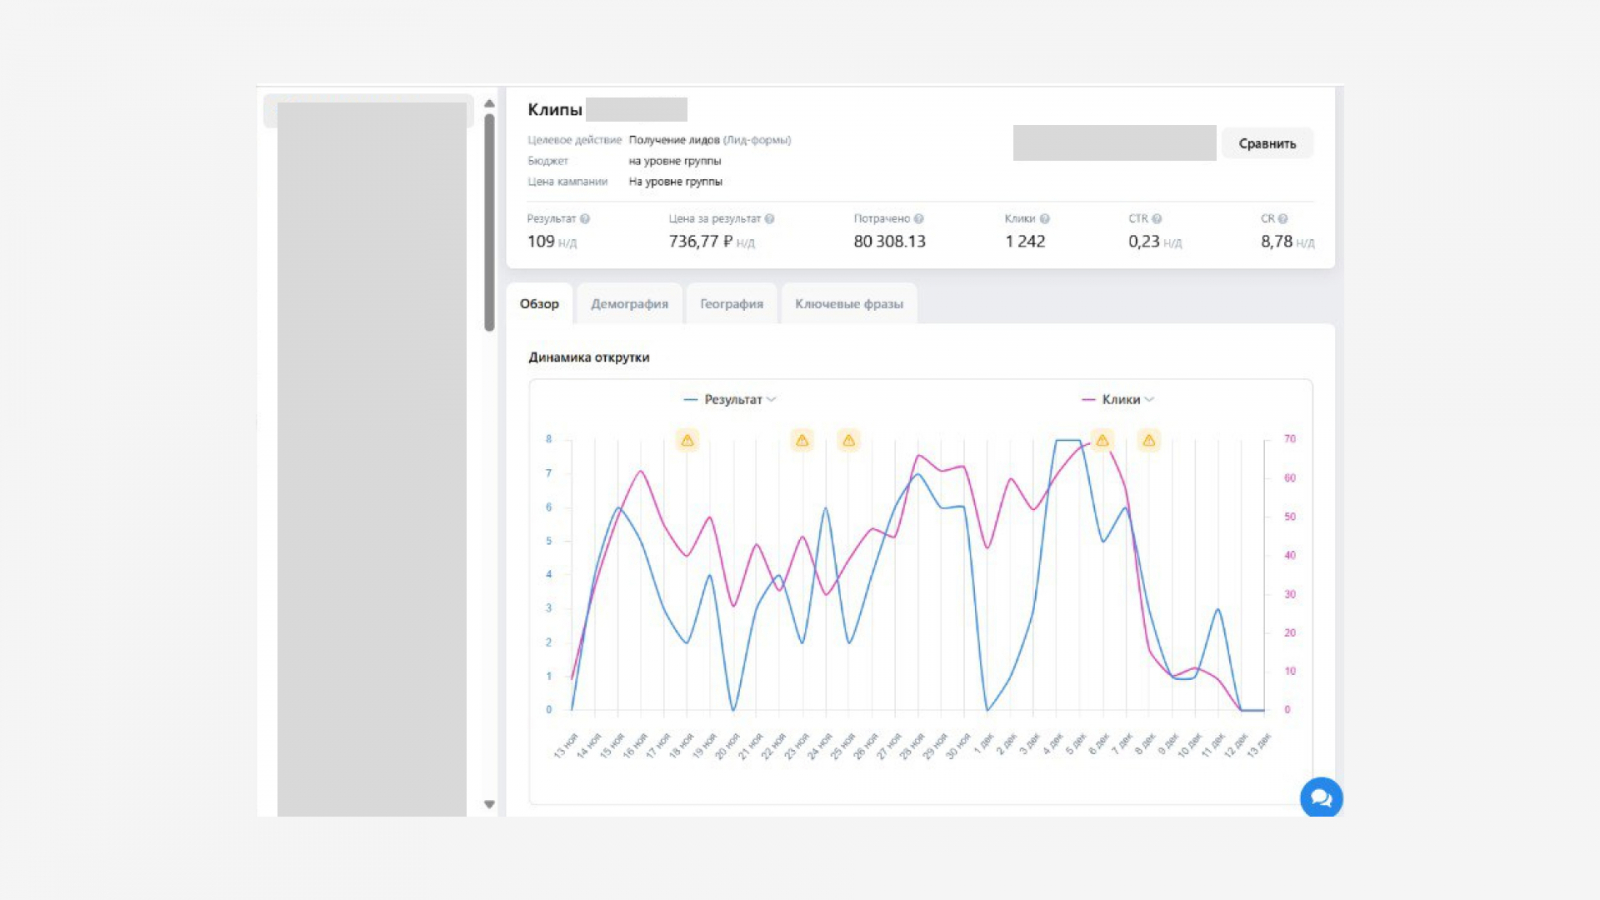
Task: Click help icon beside Клики metric
Action: [x=1044, y=219]
